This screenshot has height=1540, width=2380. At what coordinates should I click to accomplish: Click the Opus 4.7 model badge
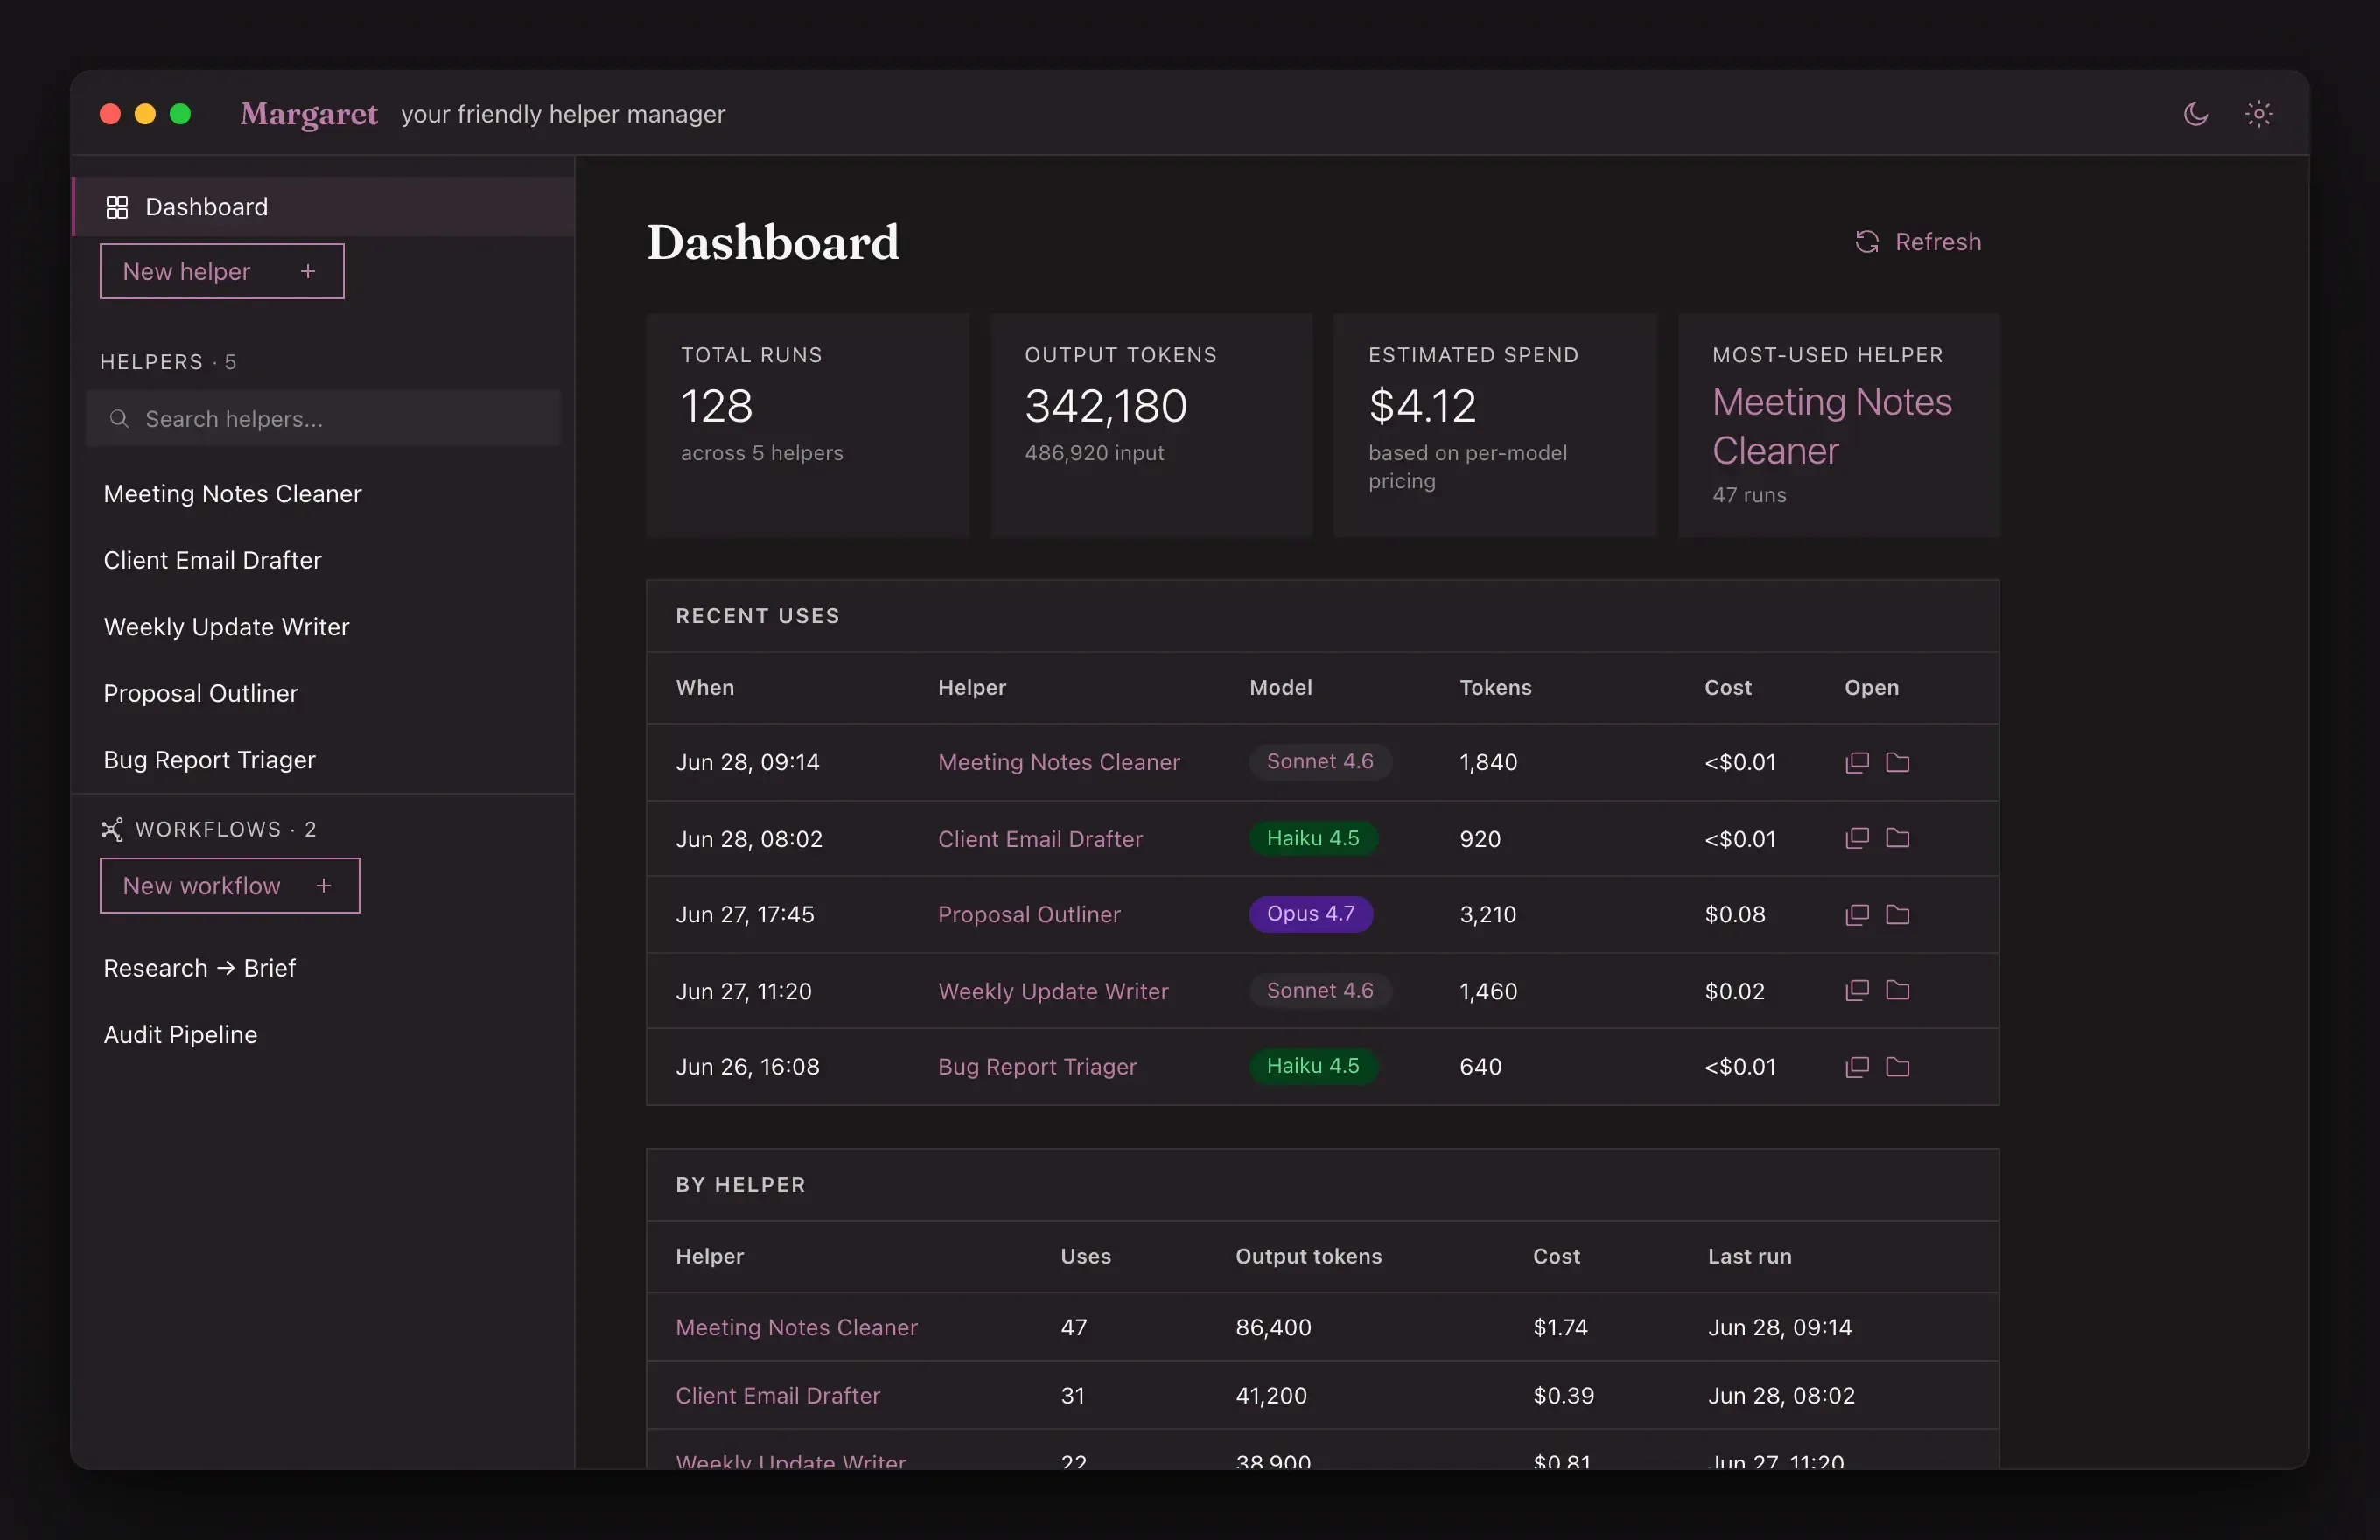(1310, 913)
